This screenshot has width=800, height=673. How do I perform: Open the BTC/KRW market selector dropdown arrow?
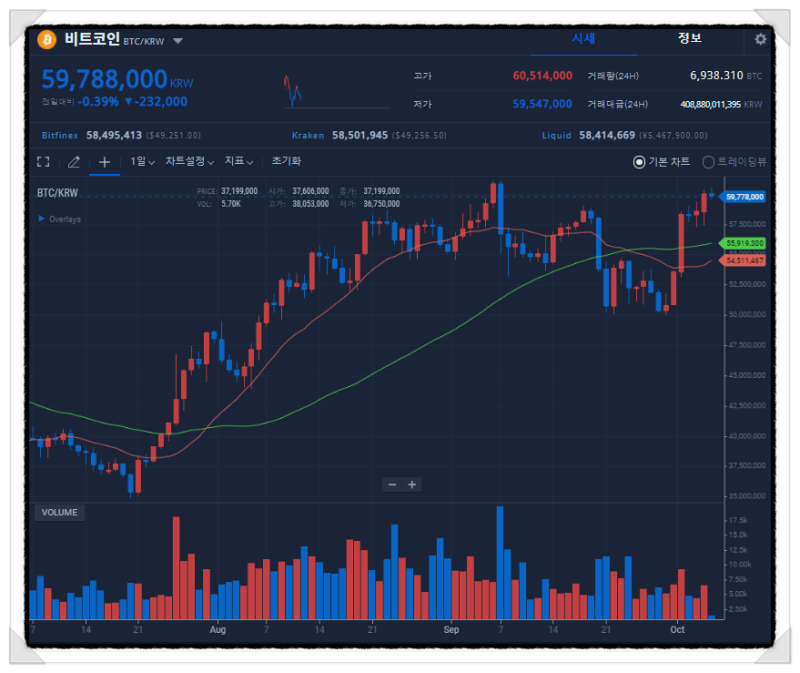pyautogui.click(x=178, y=41)
